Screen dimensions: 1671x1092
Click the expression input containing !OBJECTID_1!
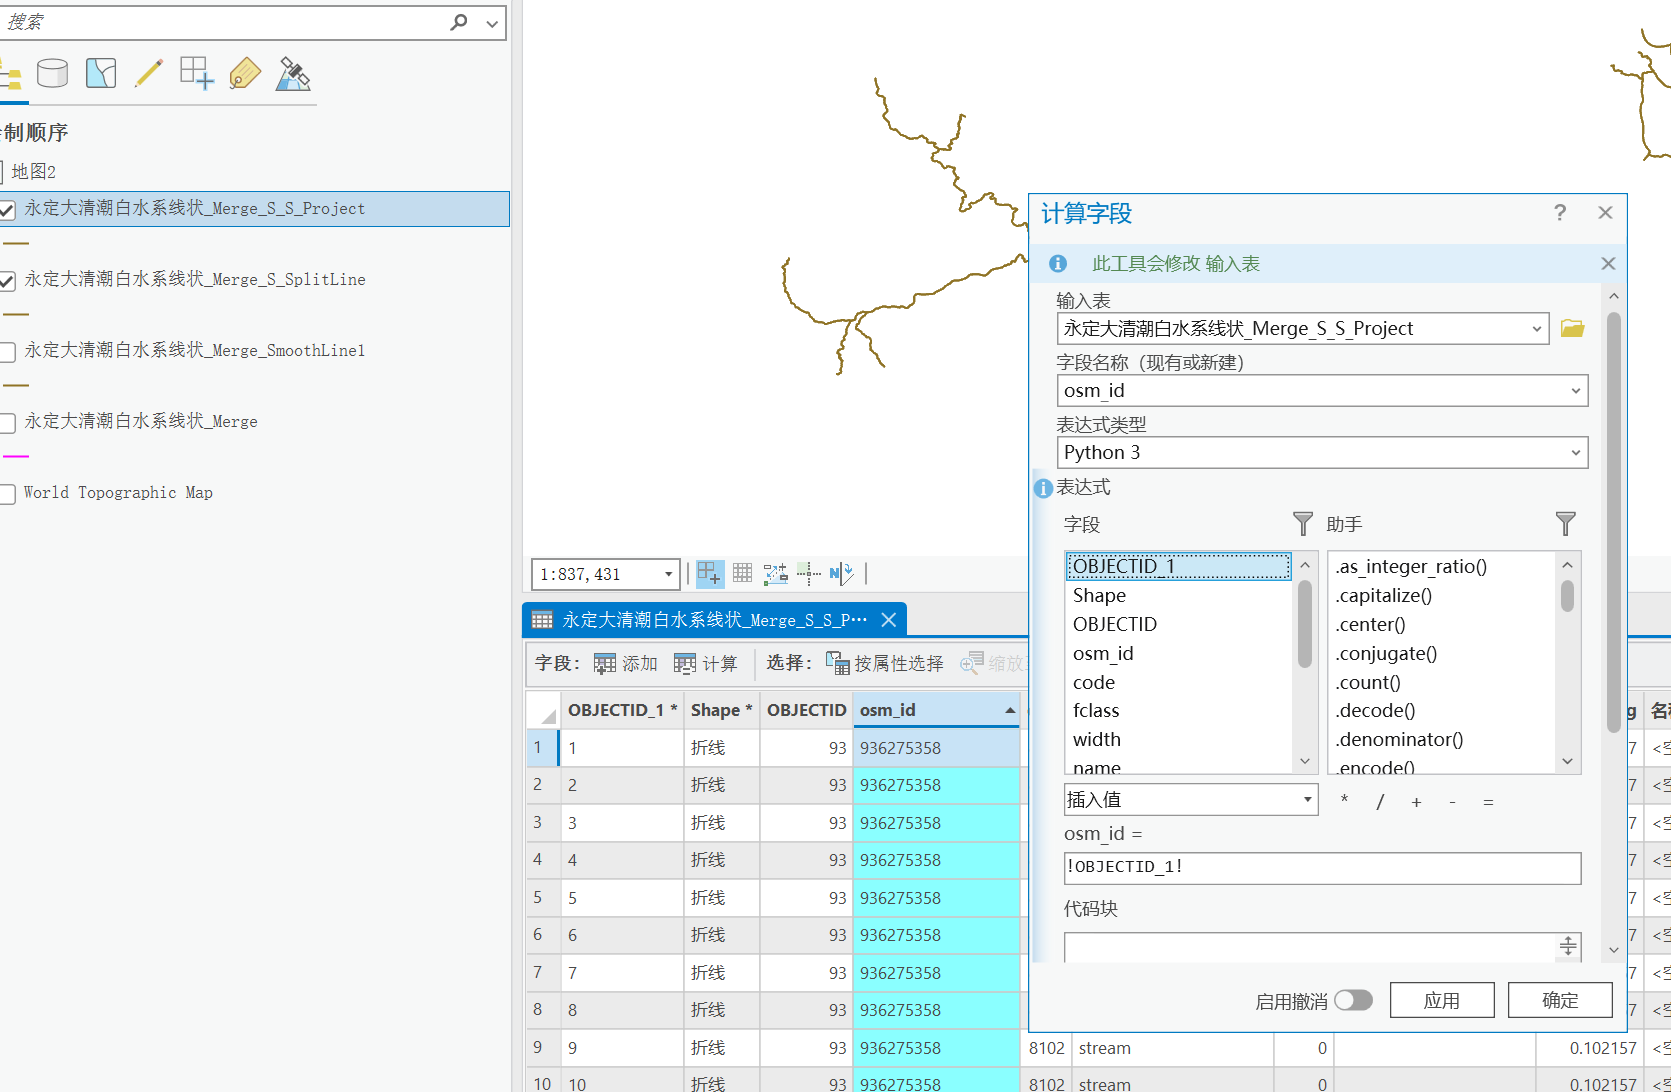point(1322,867)
